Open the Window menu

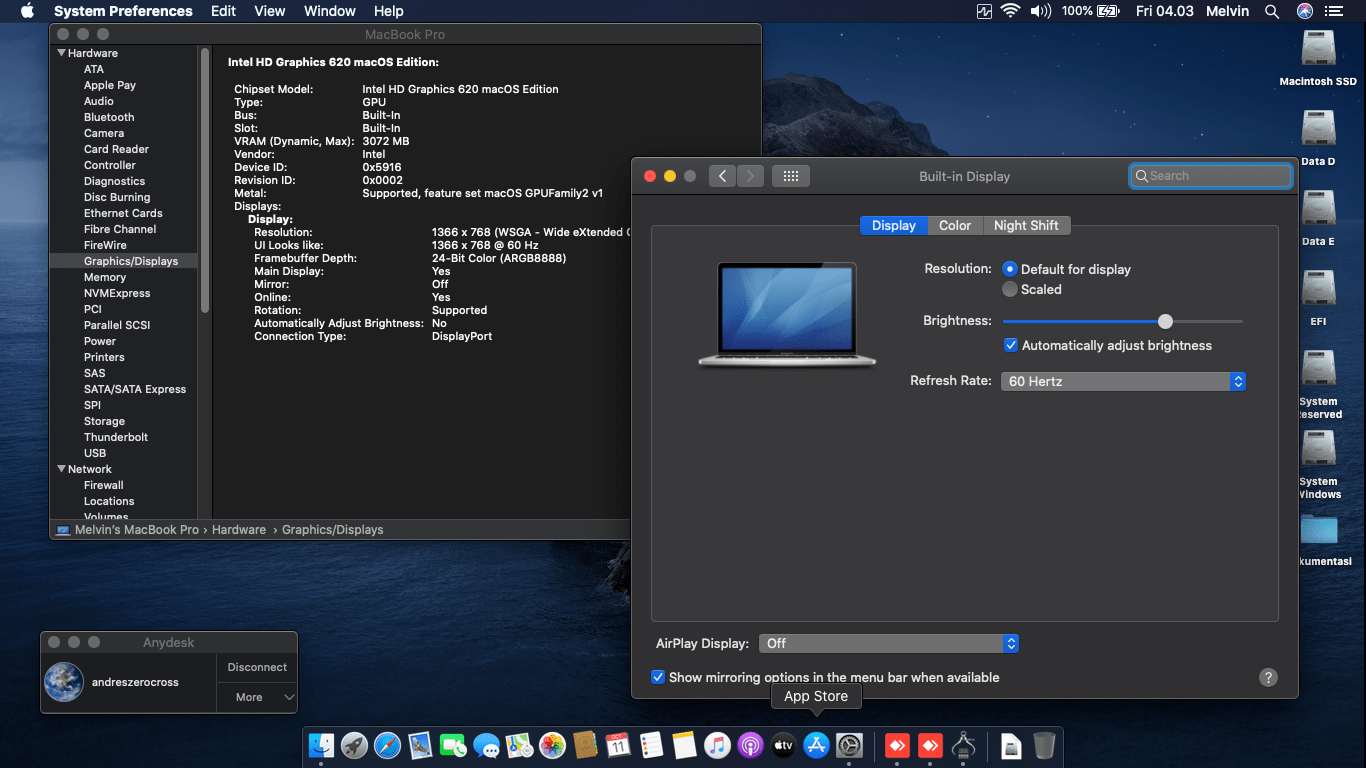[x=329, y=11]
